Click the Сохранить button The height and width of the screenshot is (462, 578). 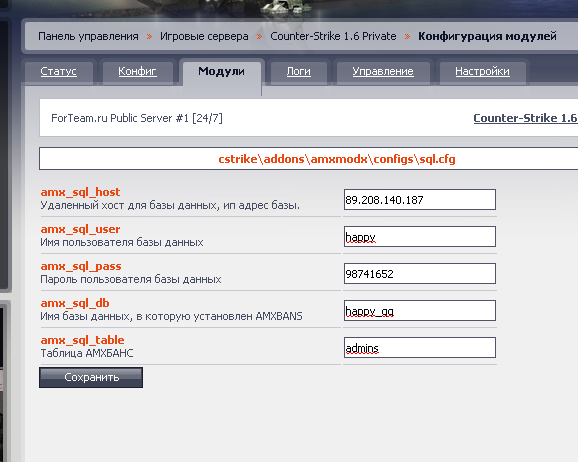[x=91, y=377]
